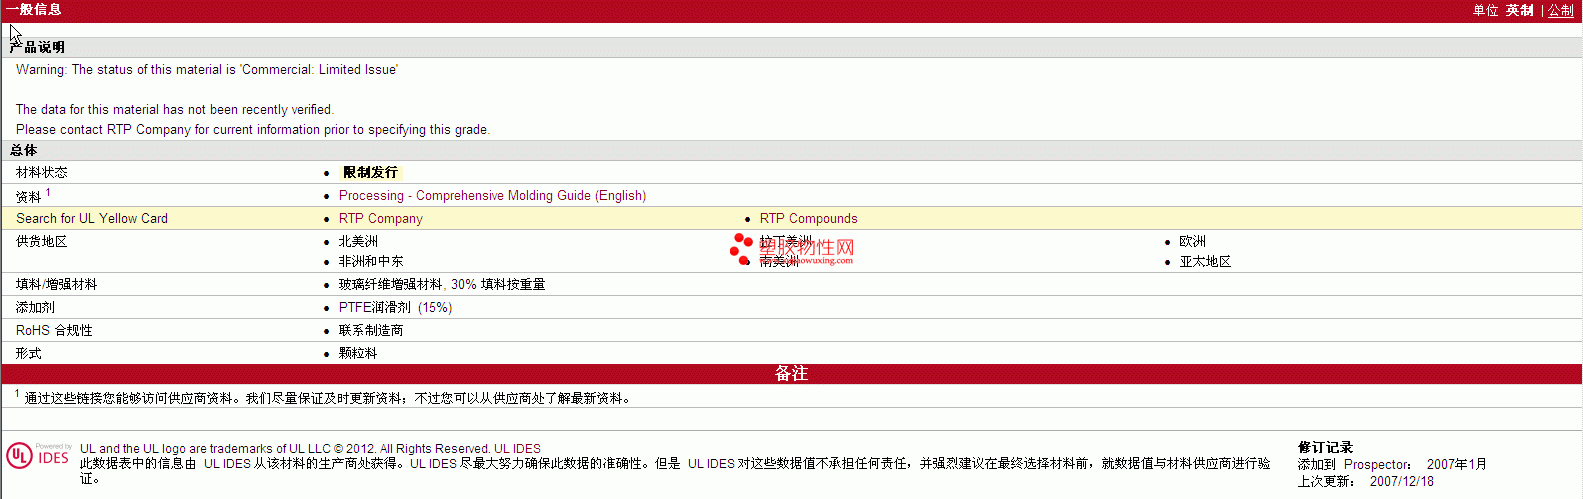Click the 产品说明 section heading
This screenshot has width=1583, height=499.
(38, 48)
